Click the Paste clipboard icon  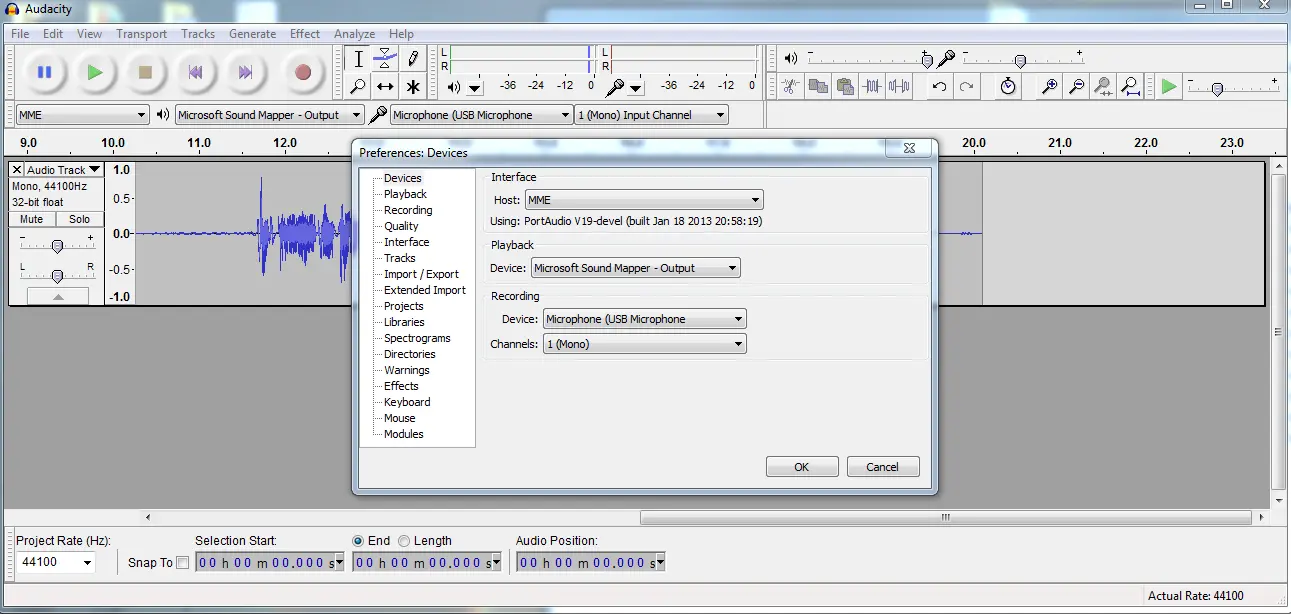tap(845, 86)
